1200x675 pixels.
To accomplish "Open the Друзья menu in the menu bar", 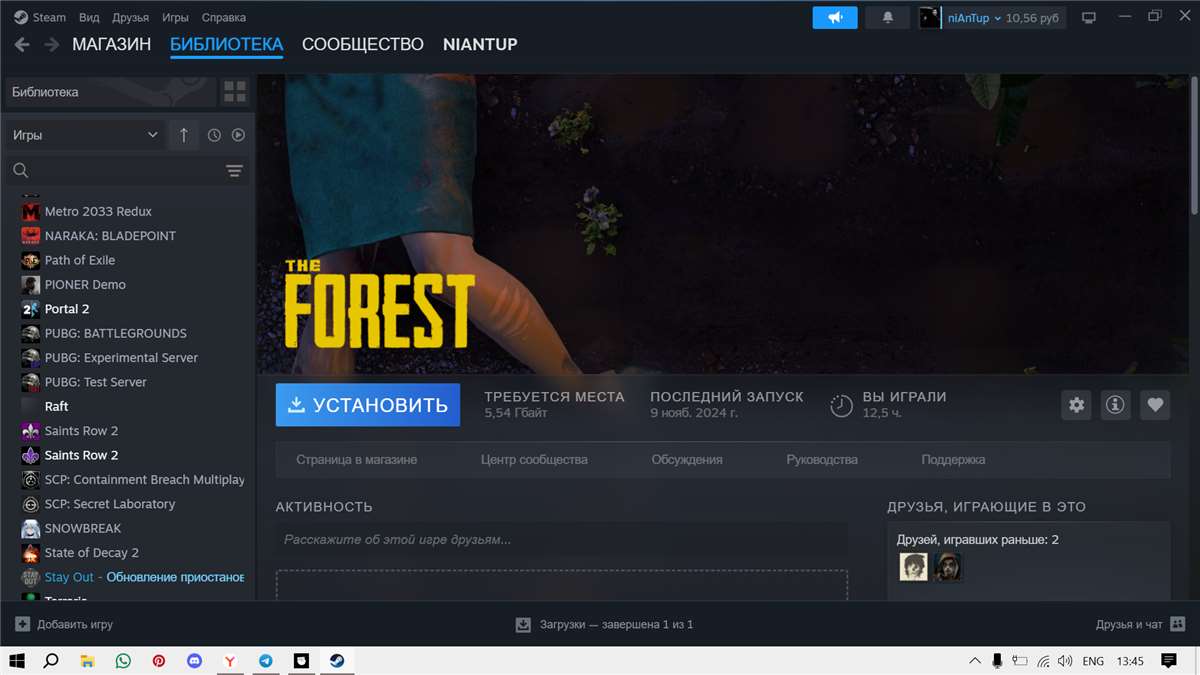I will pyautogui.click(x=130, y=17).
